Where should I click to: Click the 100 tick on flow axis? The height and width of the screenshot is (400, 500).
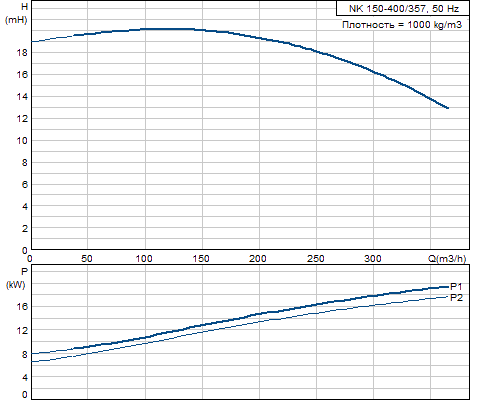pos(144,259)
